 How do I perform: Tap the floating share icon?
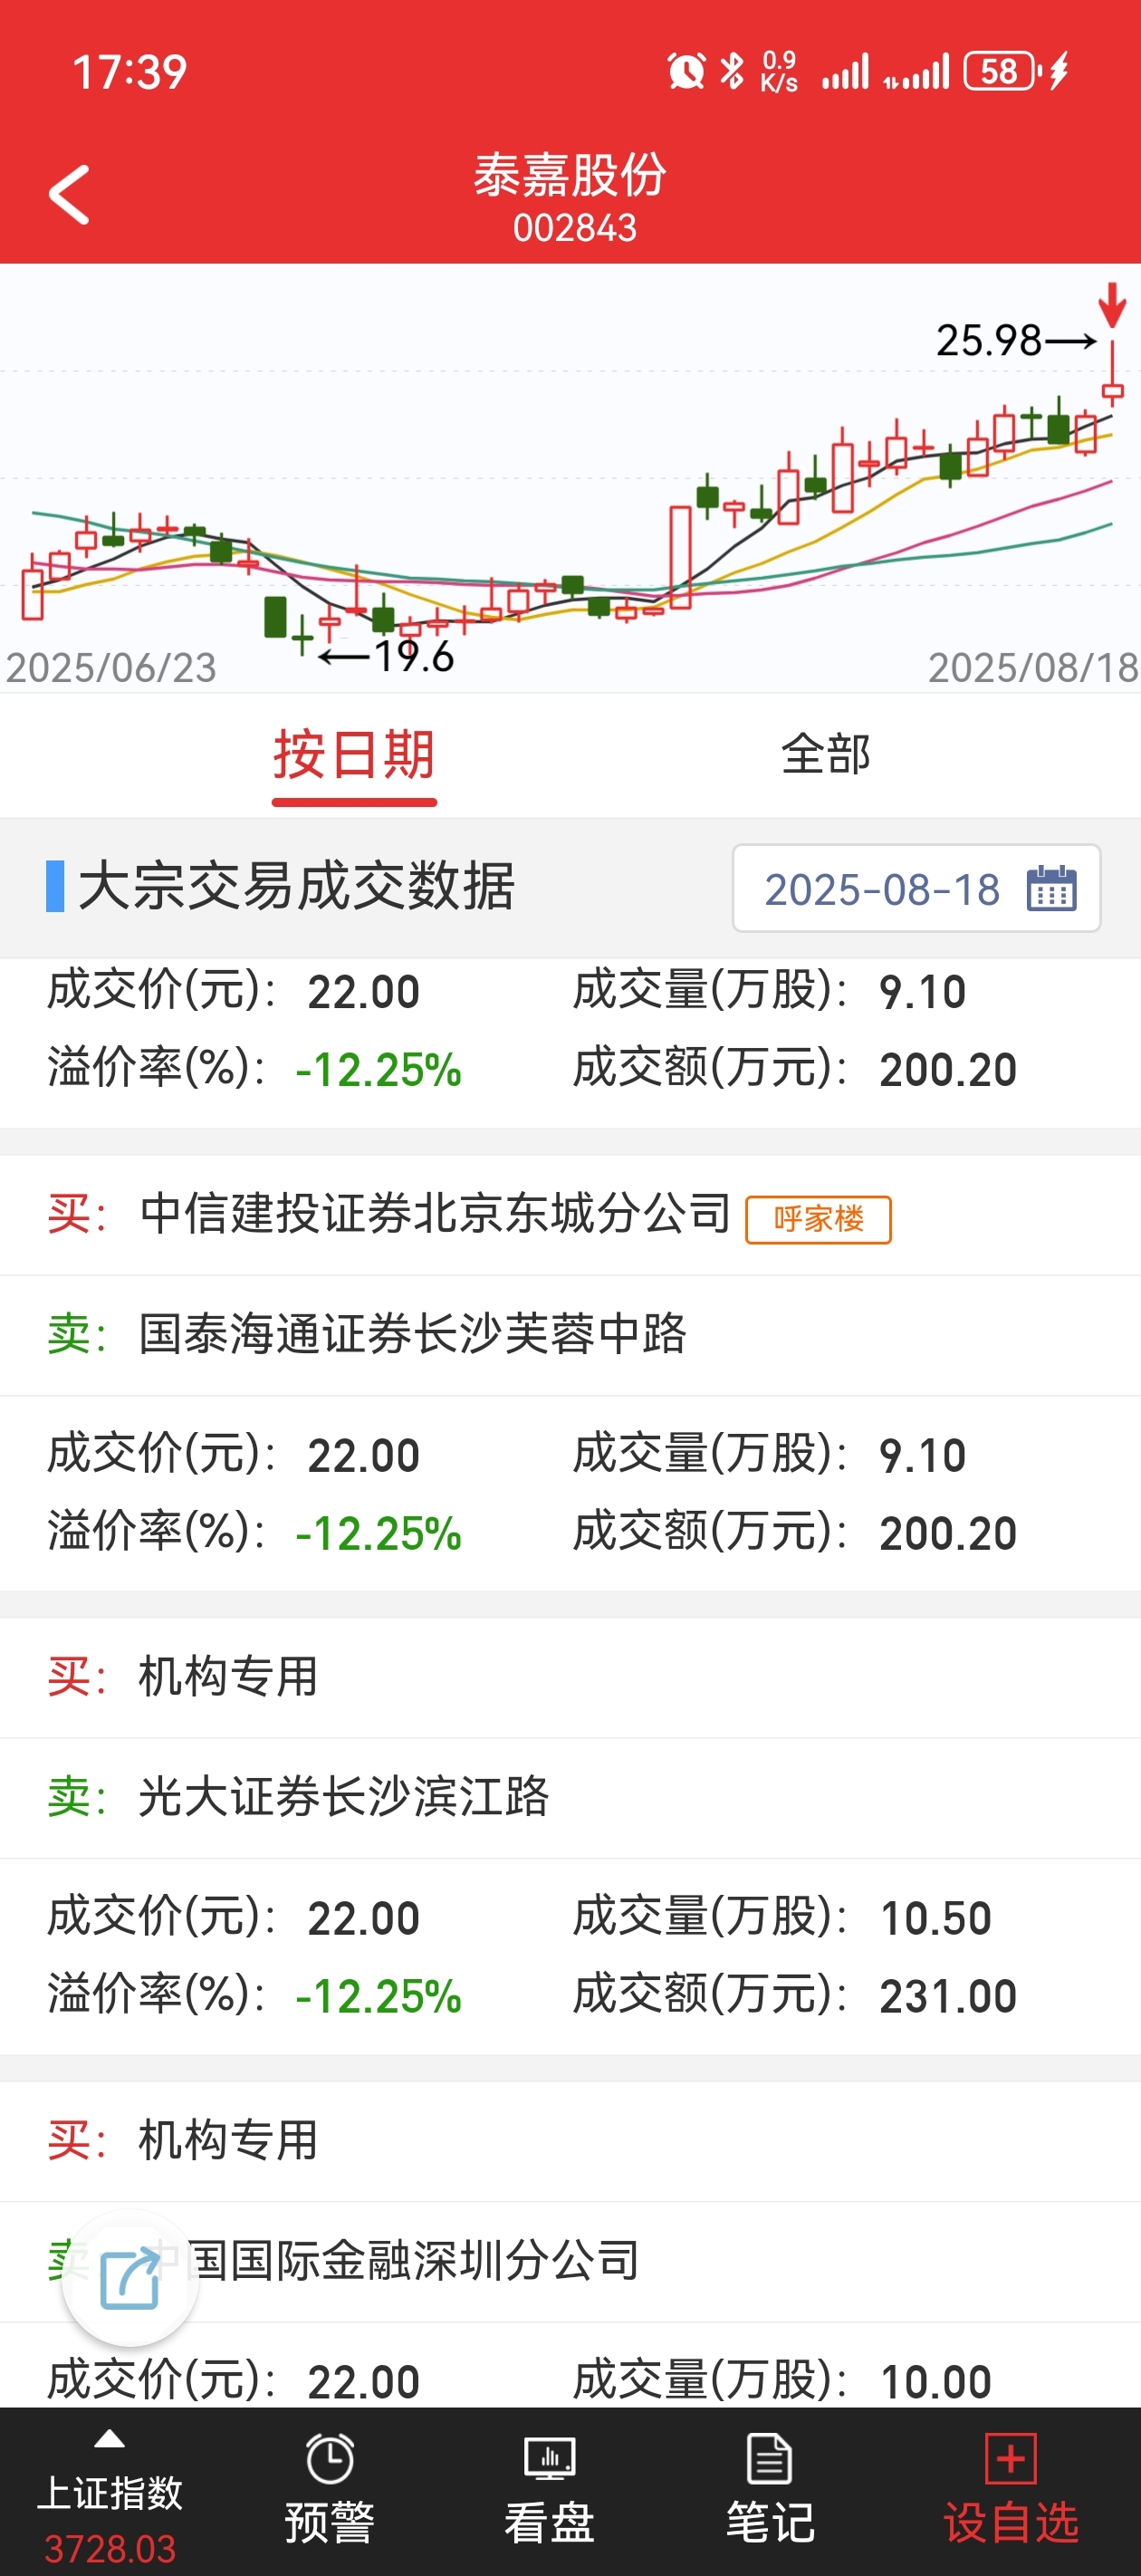click(130, 2279)
